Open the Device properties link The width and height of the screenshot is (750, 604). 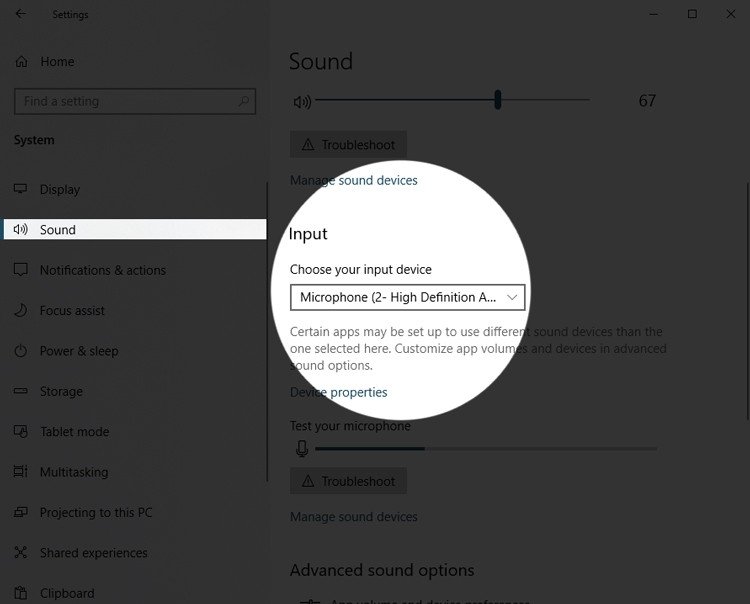339,392
